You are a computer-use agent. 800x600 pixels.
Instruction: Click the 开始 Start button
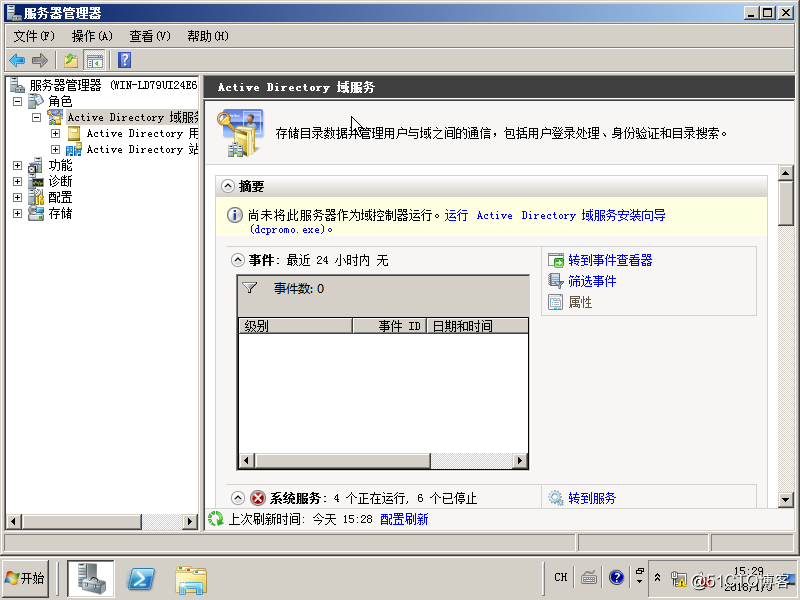[x=26, y=578]
